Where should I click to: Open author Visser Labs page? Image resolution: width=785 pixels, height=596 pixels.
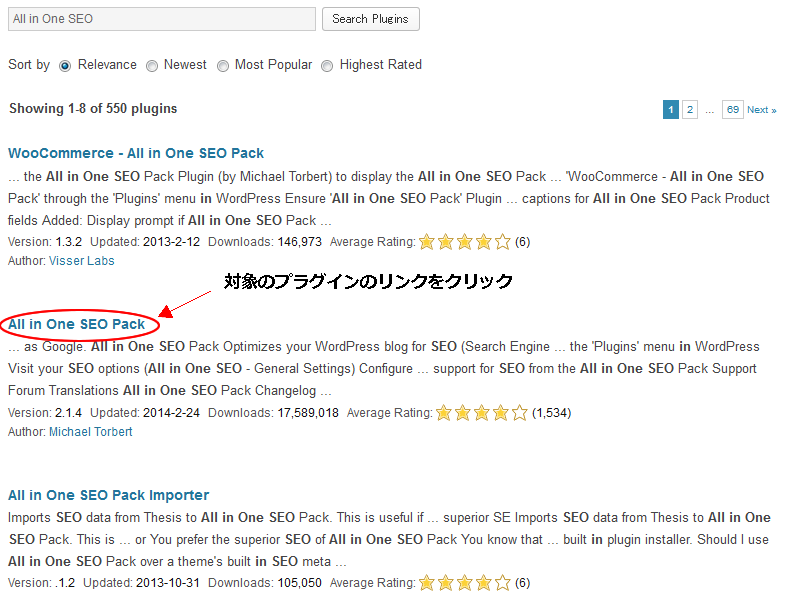[x=82, y=261]
